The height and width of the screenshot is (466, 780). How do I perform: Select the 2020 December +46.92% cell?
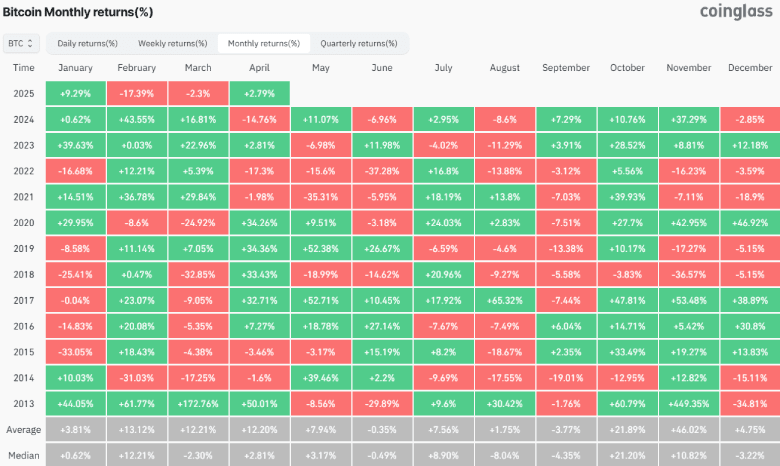coord(750,223)
